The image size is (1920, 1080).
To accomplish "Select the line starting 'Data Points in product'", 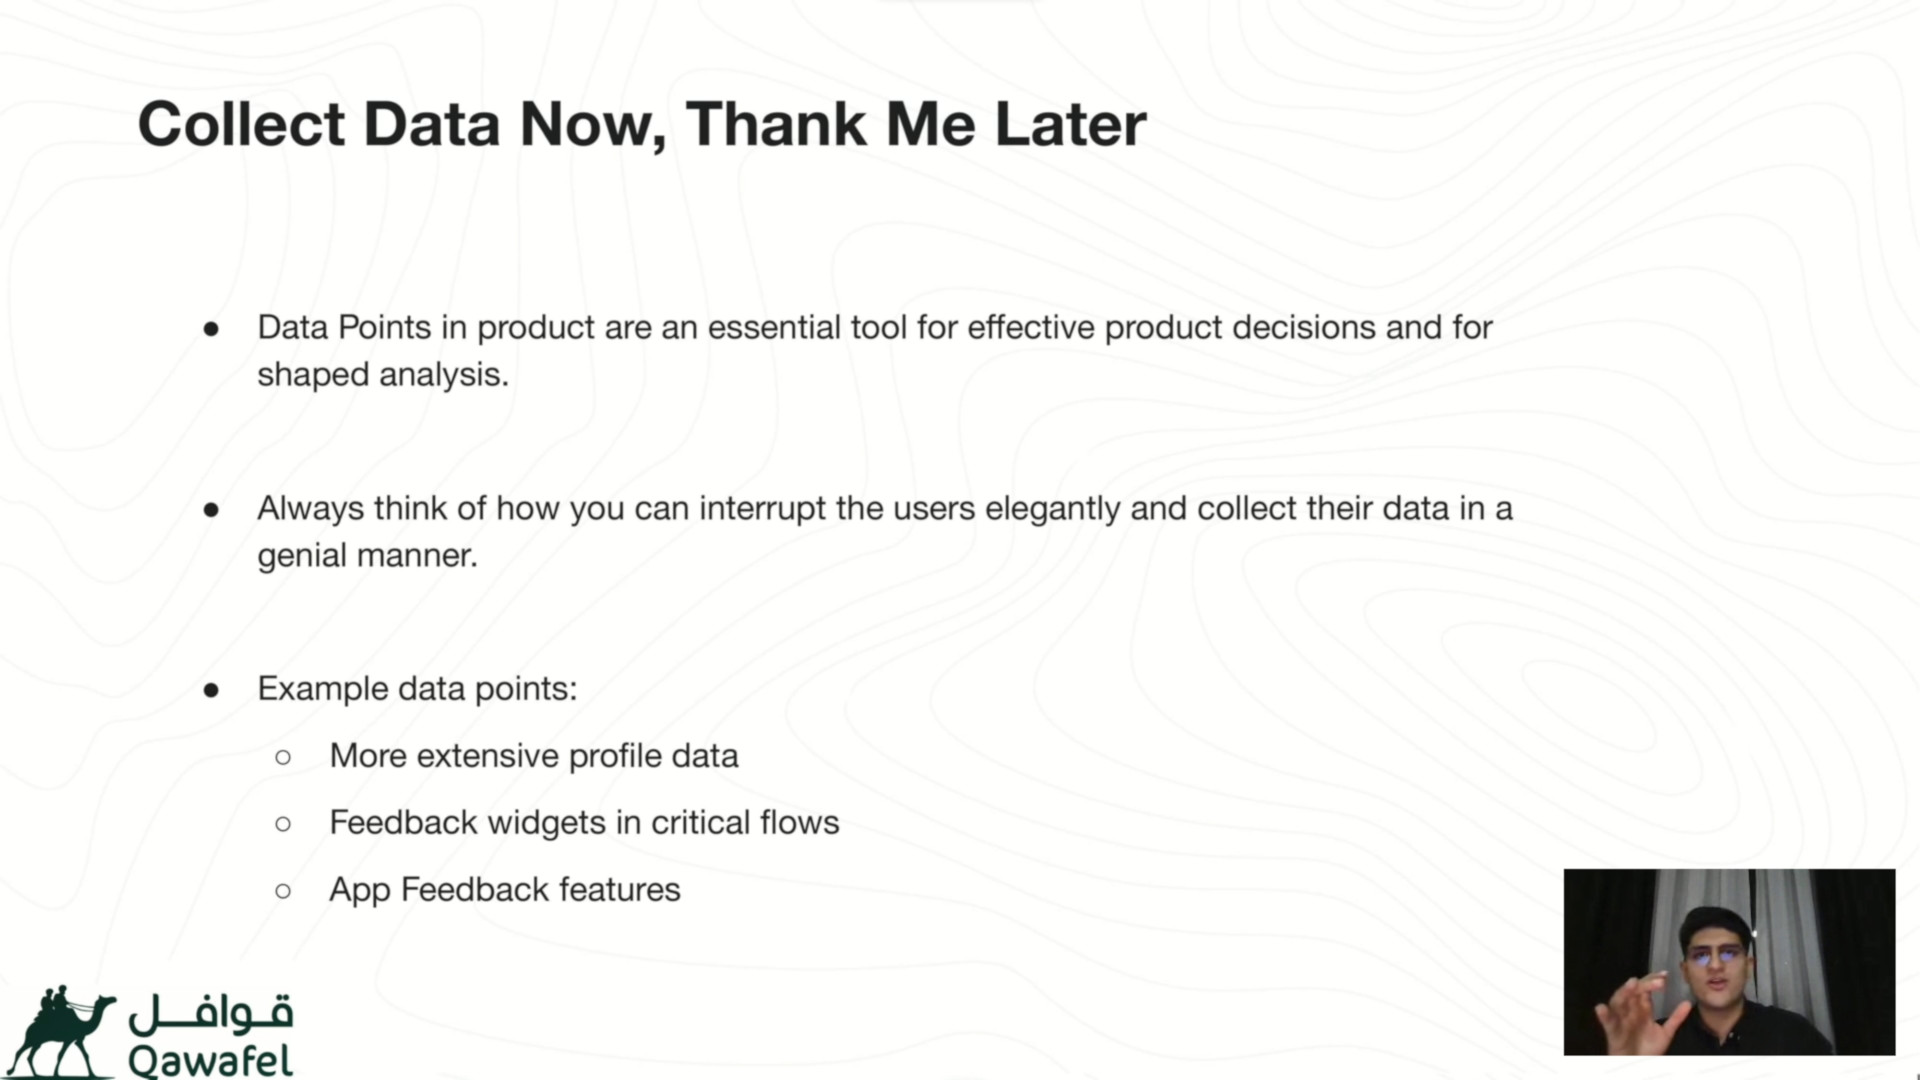I will pyautogui.click(x=875, y=328).
